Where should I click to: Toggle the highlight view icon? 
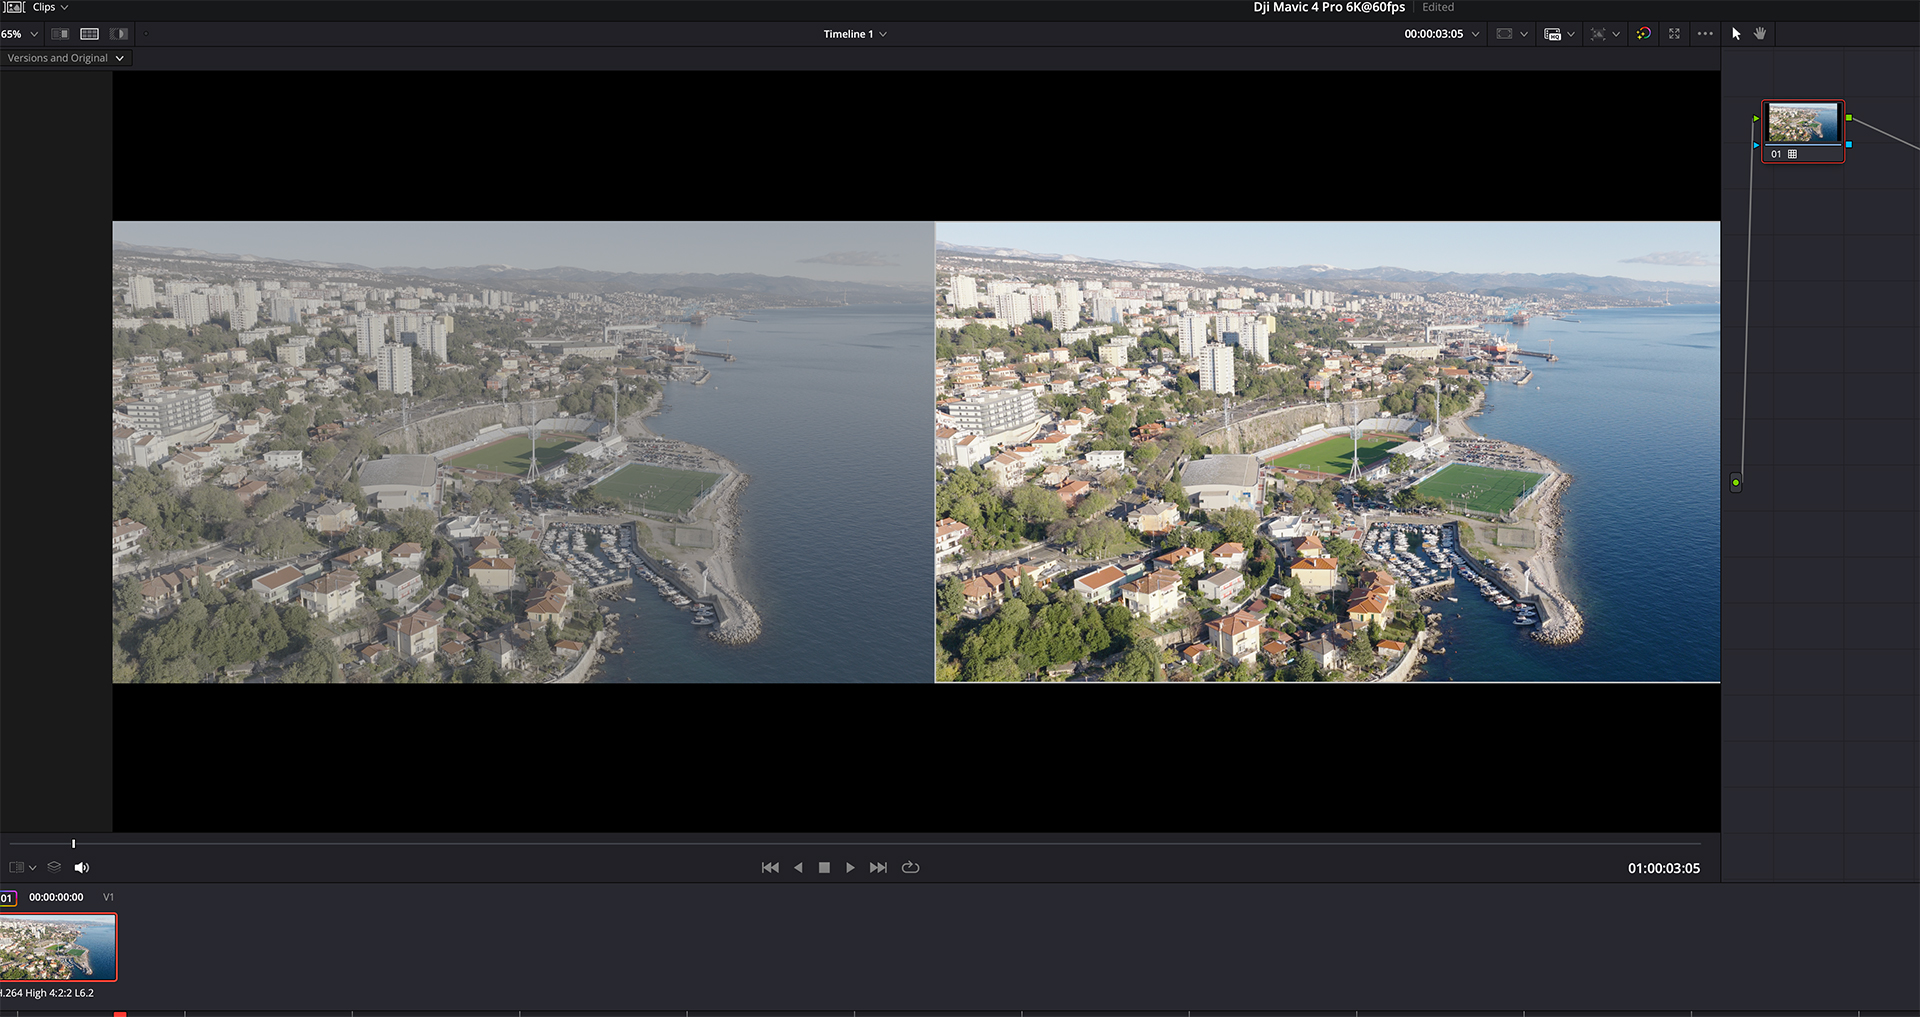click(x=119, y=34)
